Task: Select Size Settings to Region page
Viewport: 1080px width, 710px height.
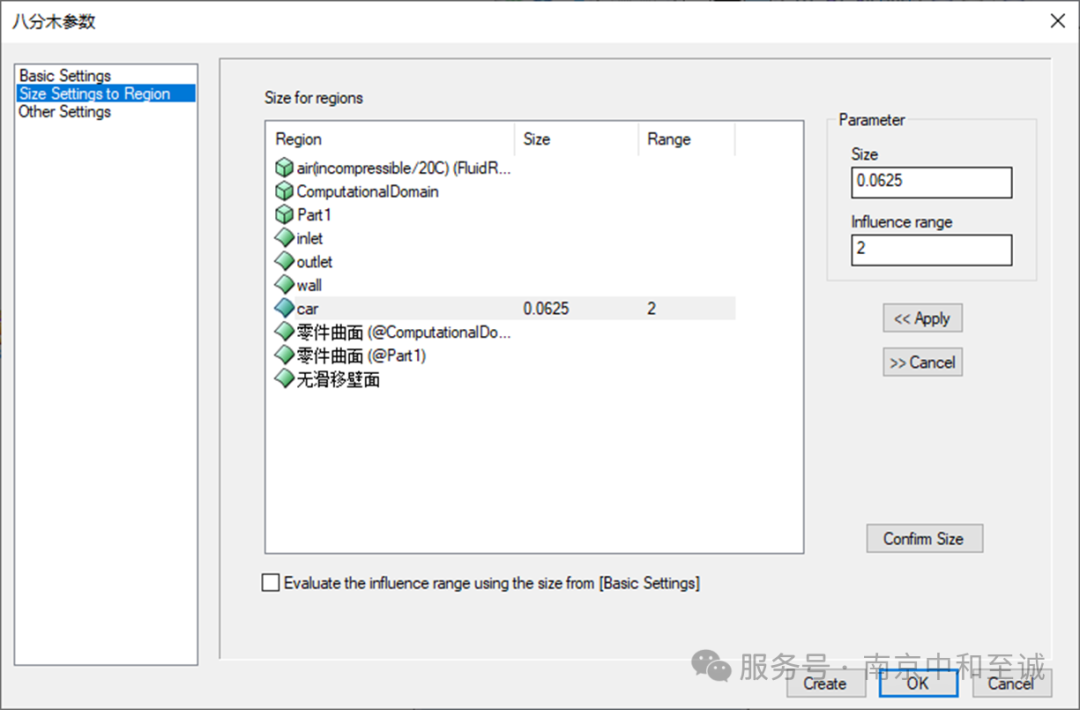Action: (105, 93)
